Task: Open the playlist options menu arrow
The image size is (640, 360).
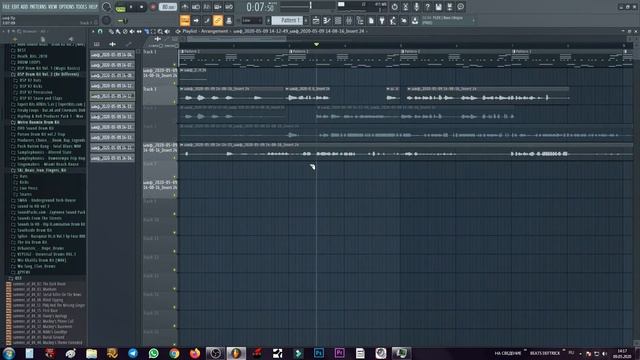Action: pos(94,31)
